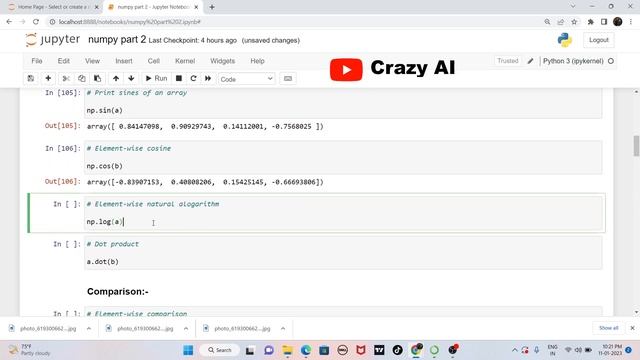The width and height of the screenshot is (640, 360).
Task: Click the Logout button
Action: click(x=599, y=40)
